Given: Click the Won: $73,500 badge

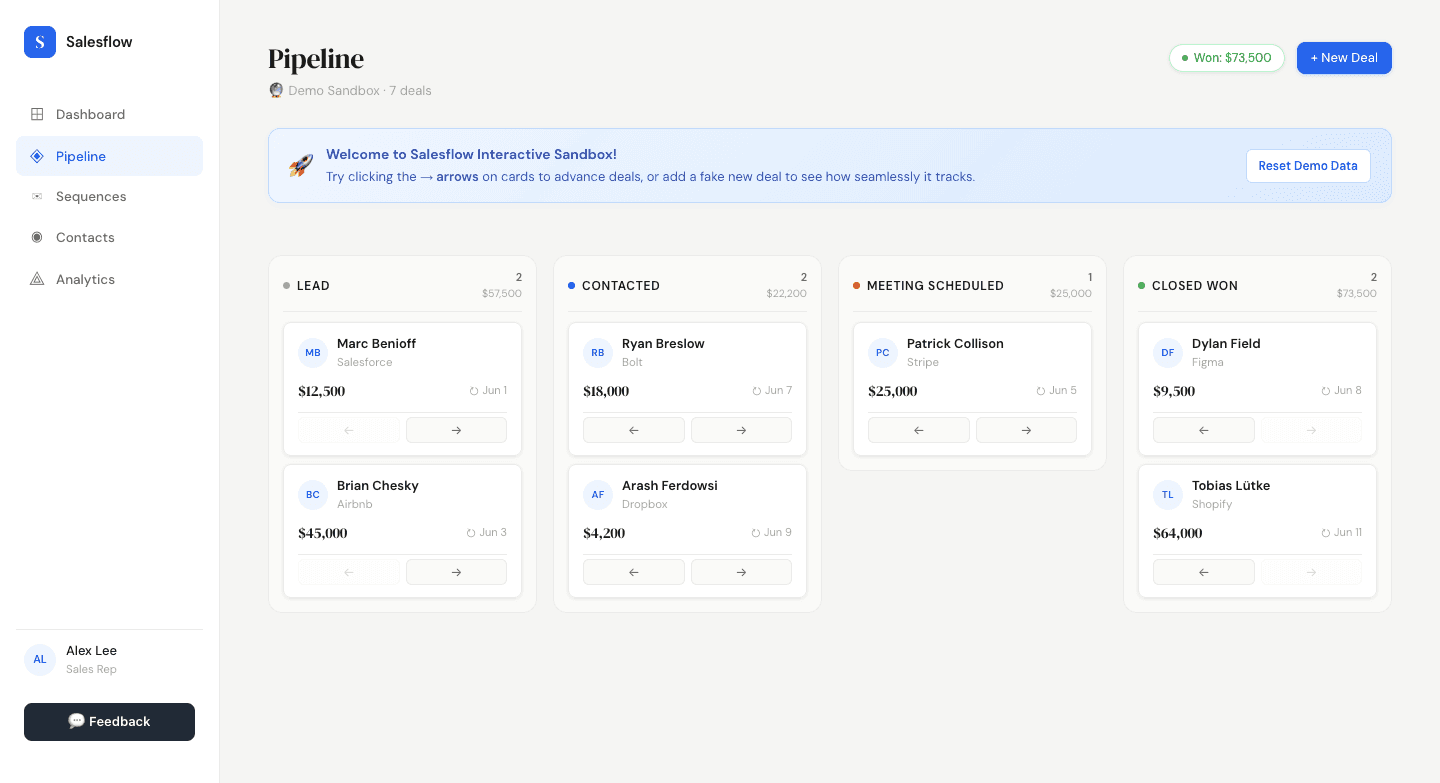Looking at the screenshot, I should [1227, 58].
